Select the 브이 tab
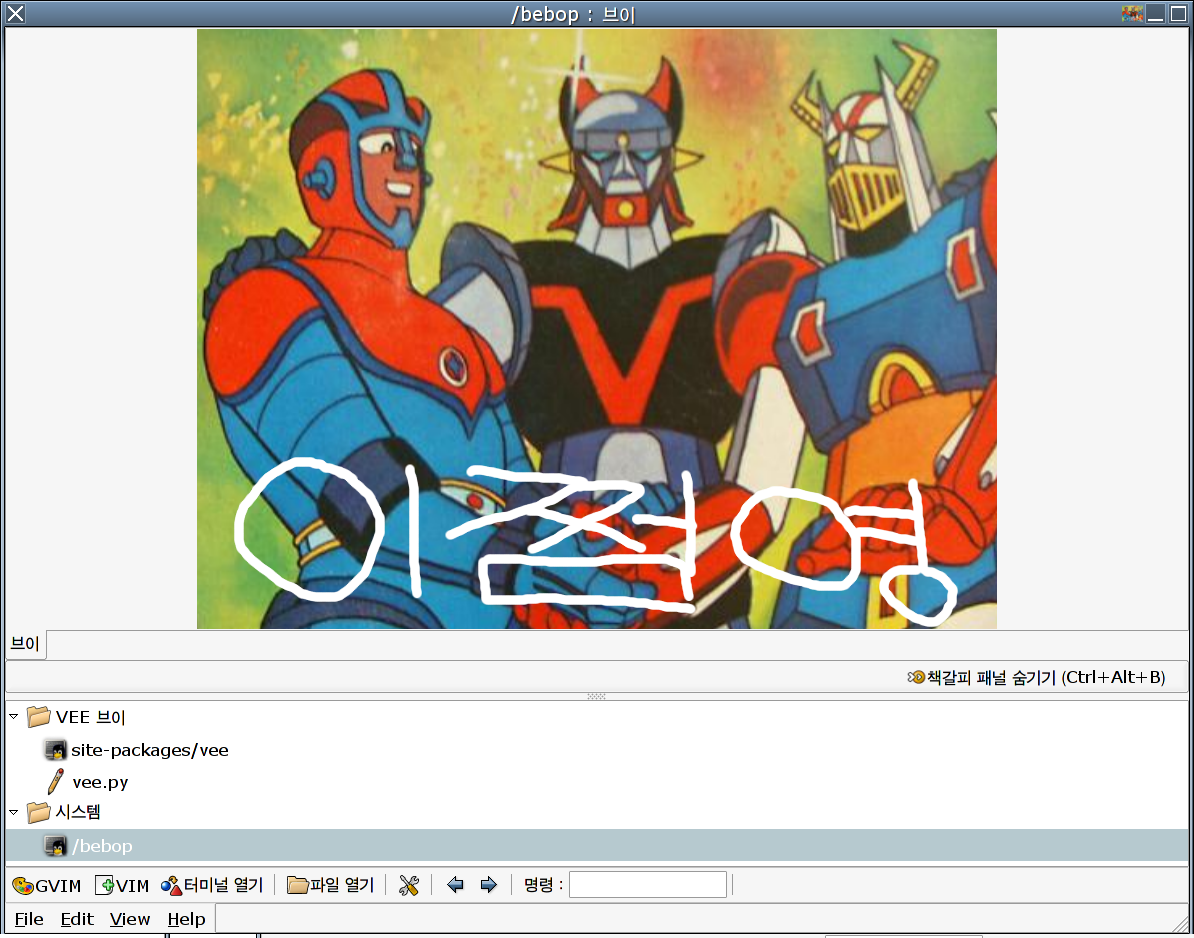This screenshot has width=1194, height=938. point(25,644)
